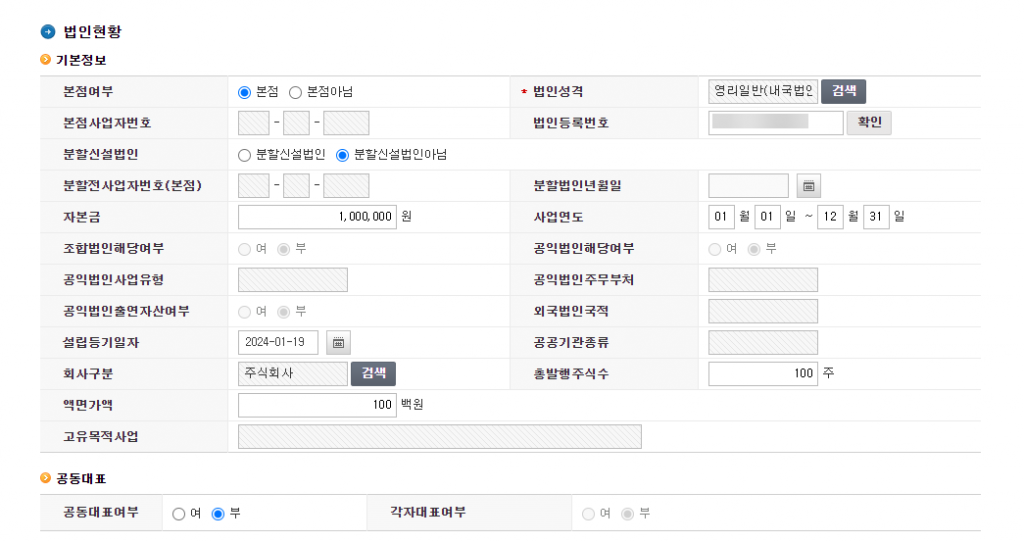Click 사업연도 end day field showing 31
This screenshot has height=542, width=1024.
[x=876, y=217]
